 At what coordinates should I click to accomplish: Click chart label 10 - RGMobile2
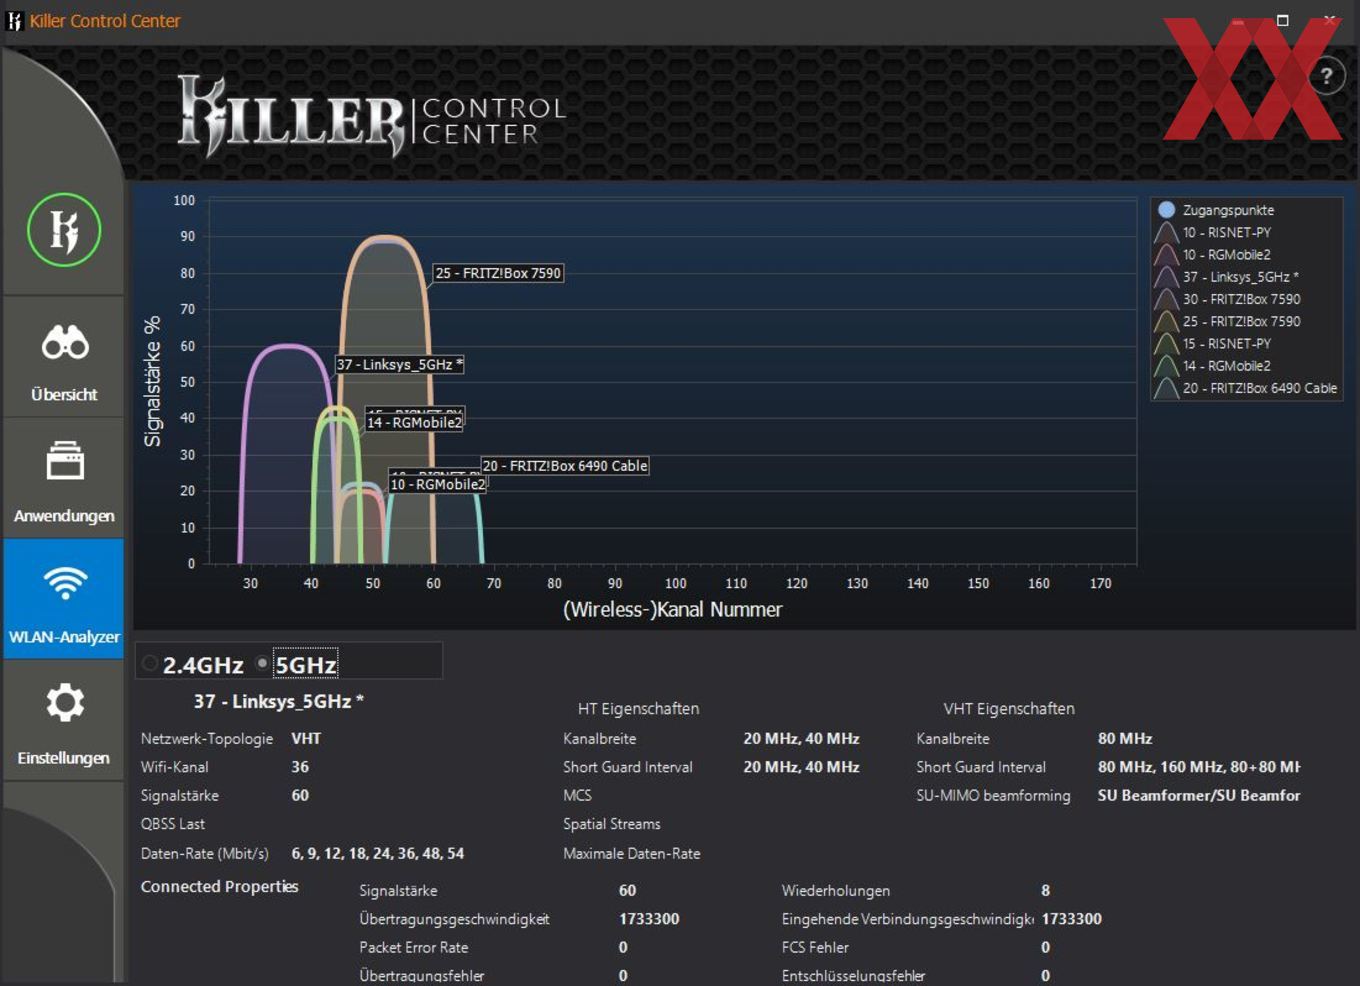click(x=438, y=484)
